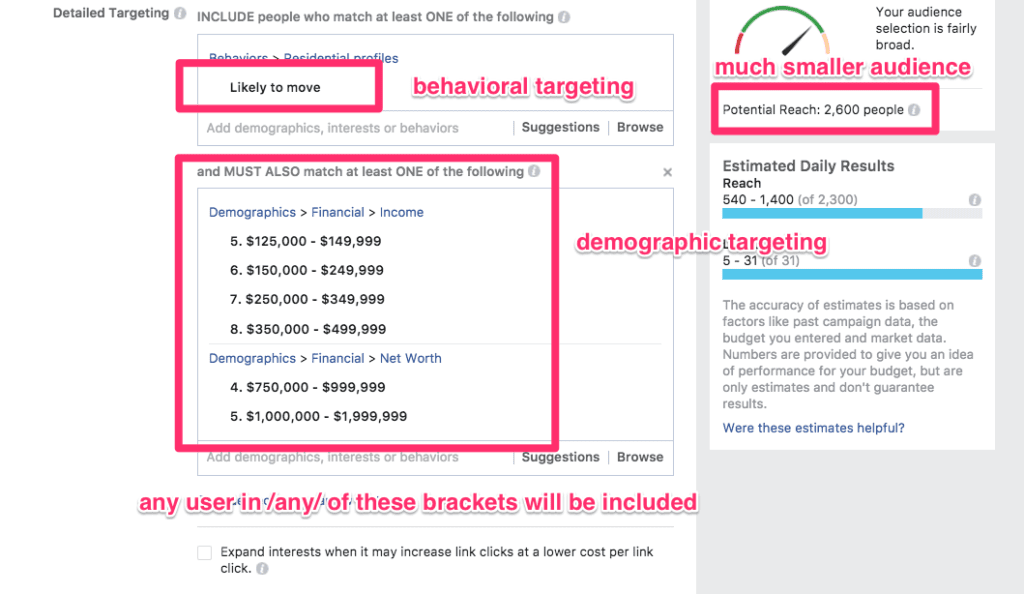Screen dimensions: 1024x594
Task: Click the info icon beside Detailed Targeting
Action: 179,13
